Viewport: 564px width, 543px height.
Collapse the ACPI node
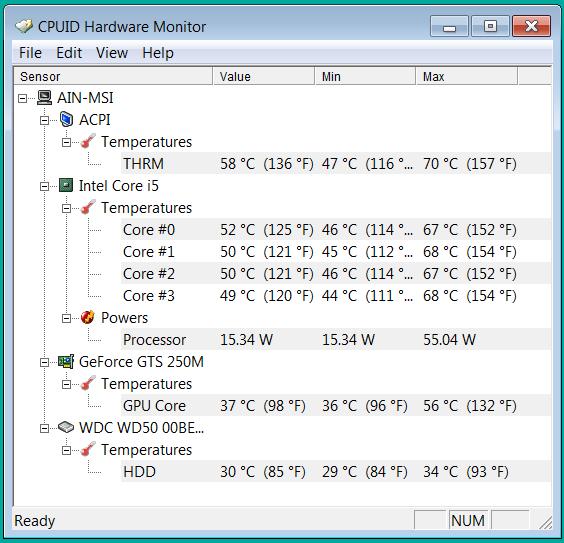coord(44,120)
